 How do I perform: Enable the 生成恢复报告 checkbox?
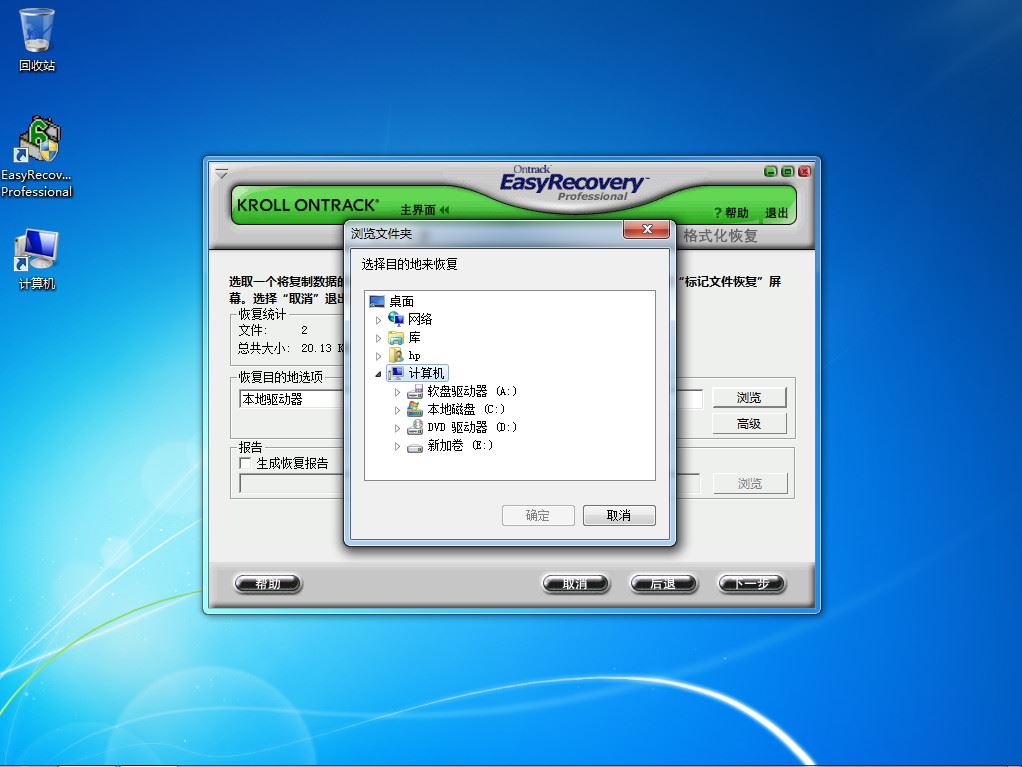[246, 463]
